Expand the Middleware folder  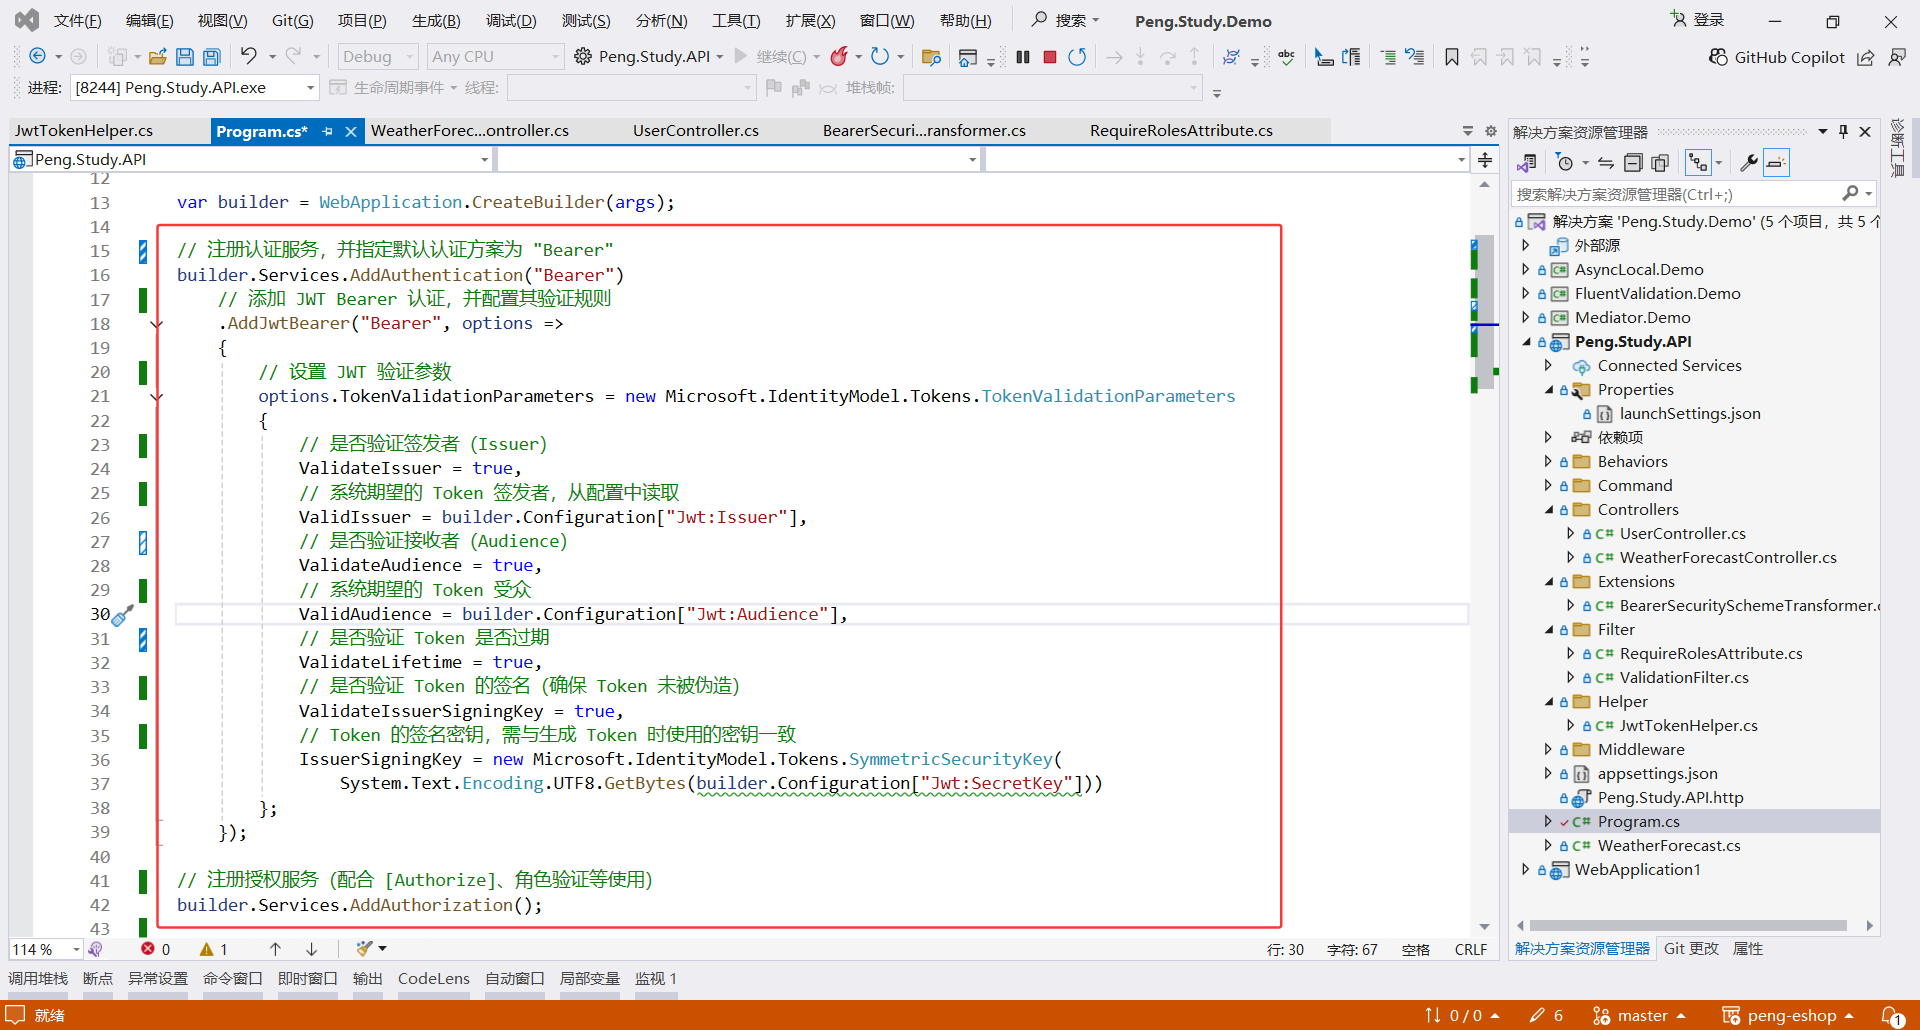coord(1549,750)
